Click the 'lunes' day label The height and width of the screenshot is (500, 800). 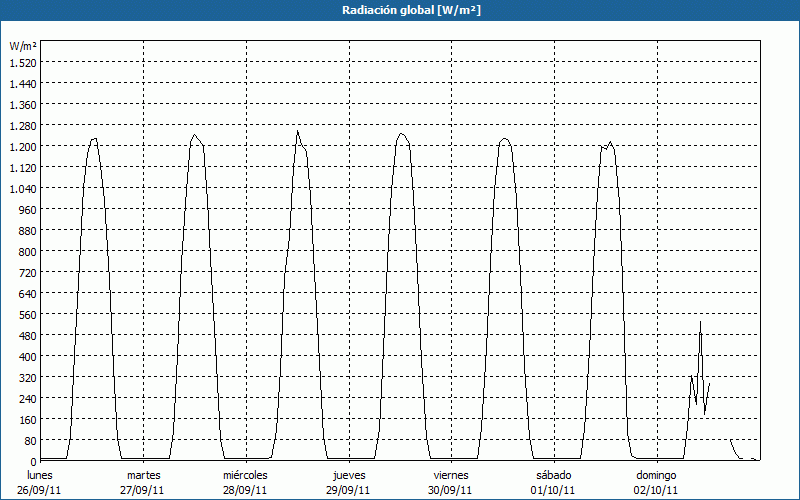point(40,475)
